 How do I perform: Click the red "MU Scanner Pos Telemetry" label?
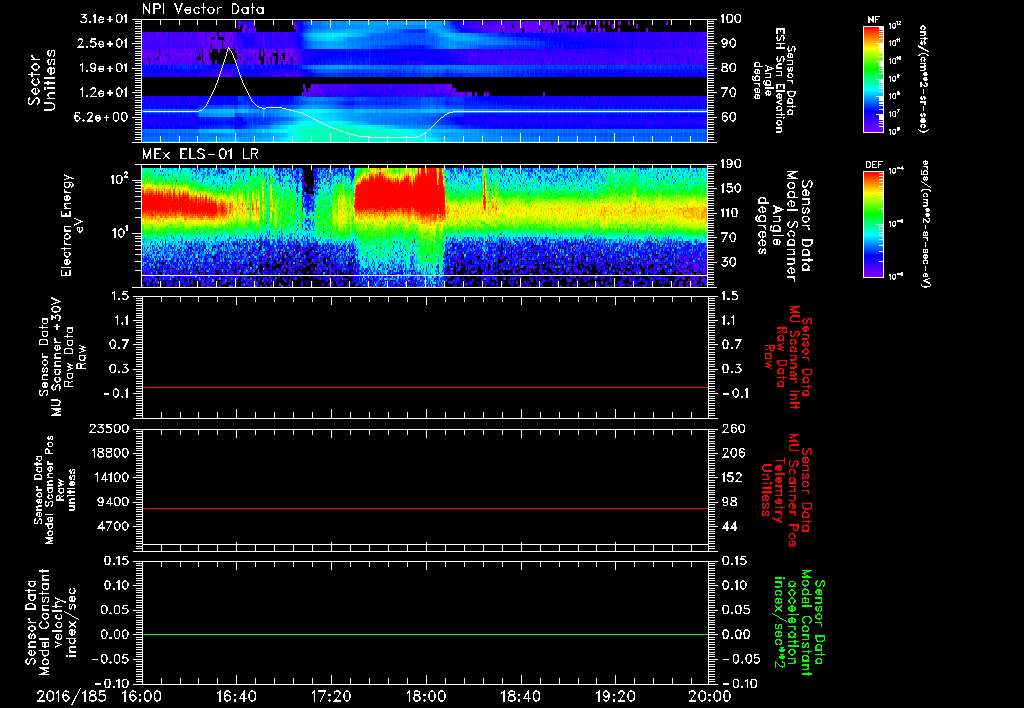click(x=786, y=490)
